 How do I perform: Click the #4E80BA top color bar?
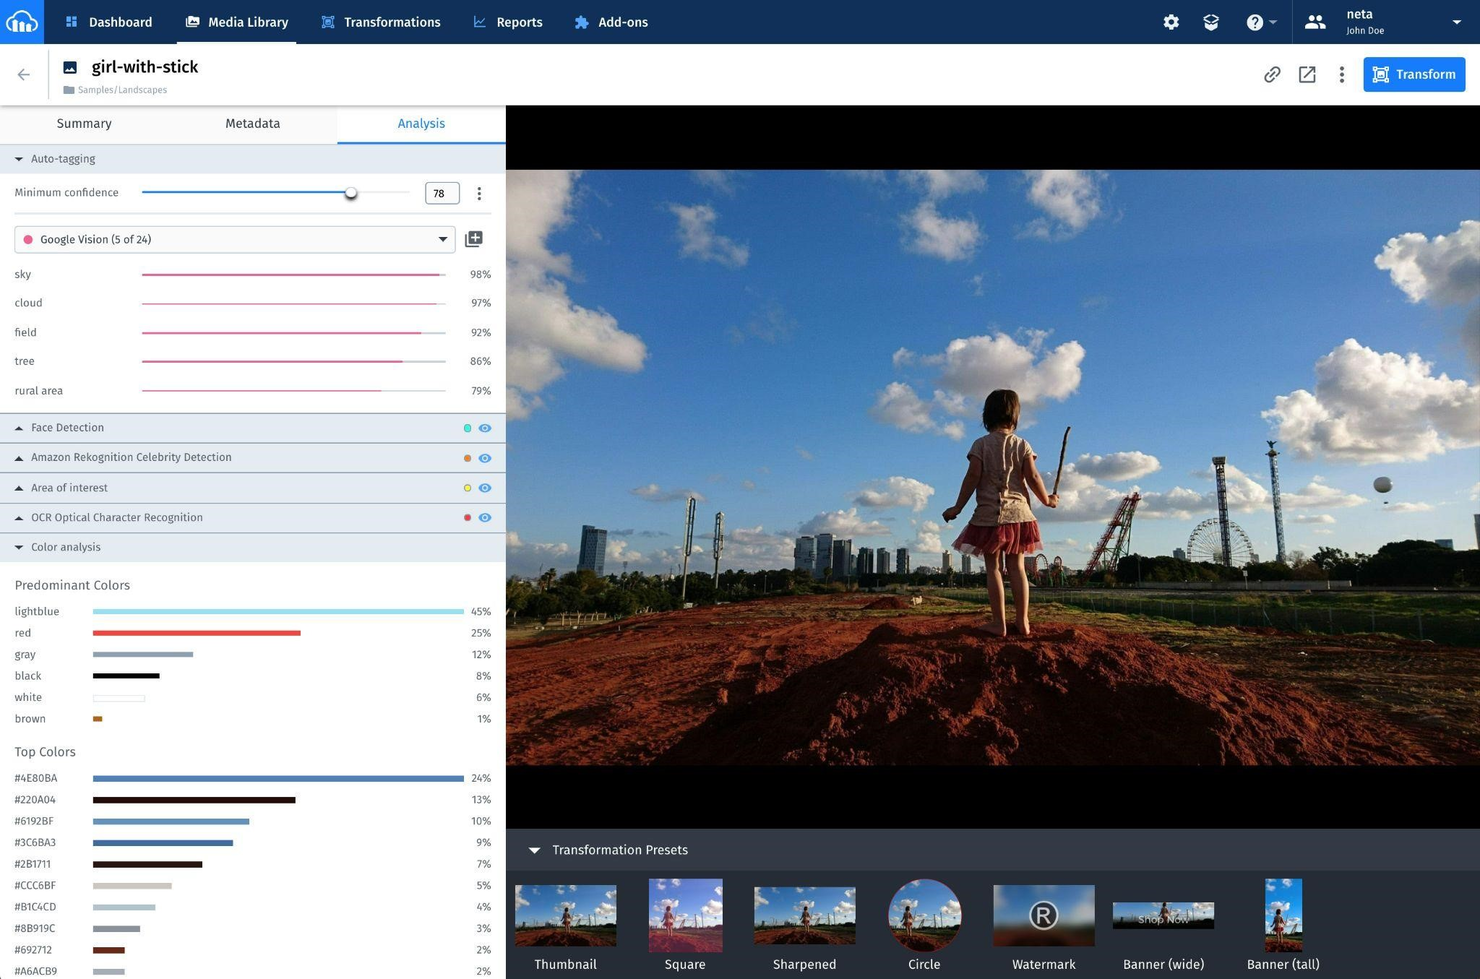pyautogui.click(x=278, y=778)
